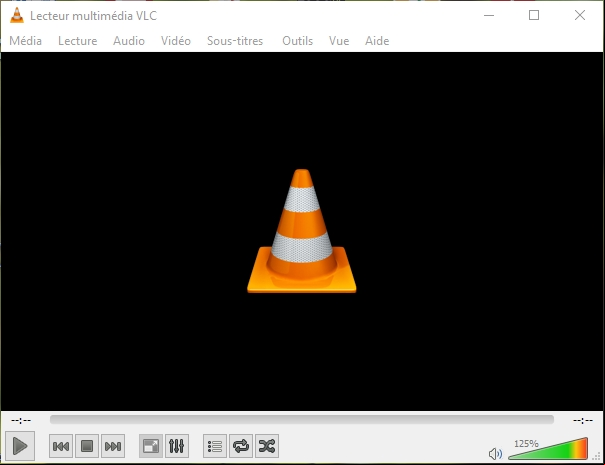Minimize the VLC window
This screenshot has height=465, width=605.
tap(489, 15)
